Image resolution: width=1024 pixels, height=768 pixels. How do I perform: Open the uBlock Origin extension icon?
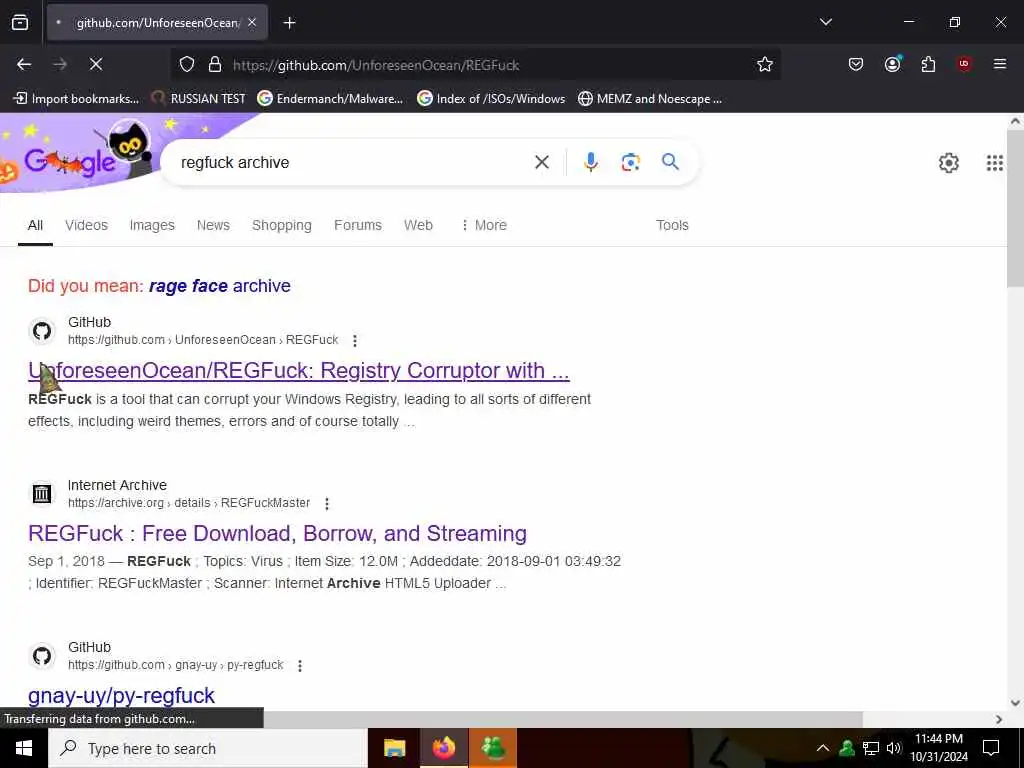pyautogui.click(x=964, y=64)
